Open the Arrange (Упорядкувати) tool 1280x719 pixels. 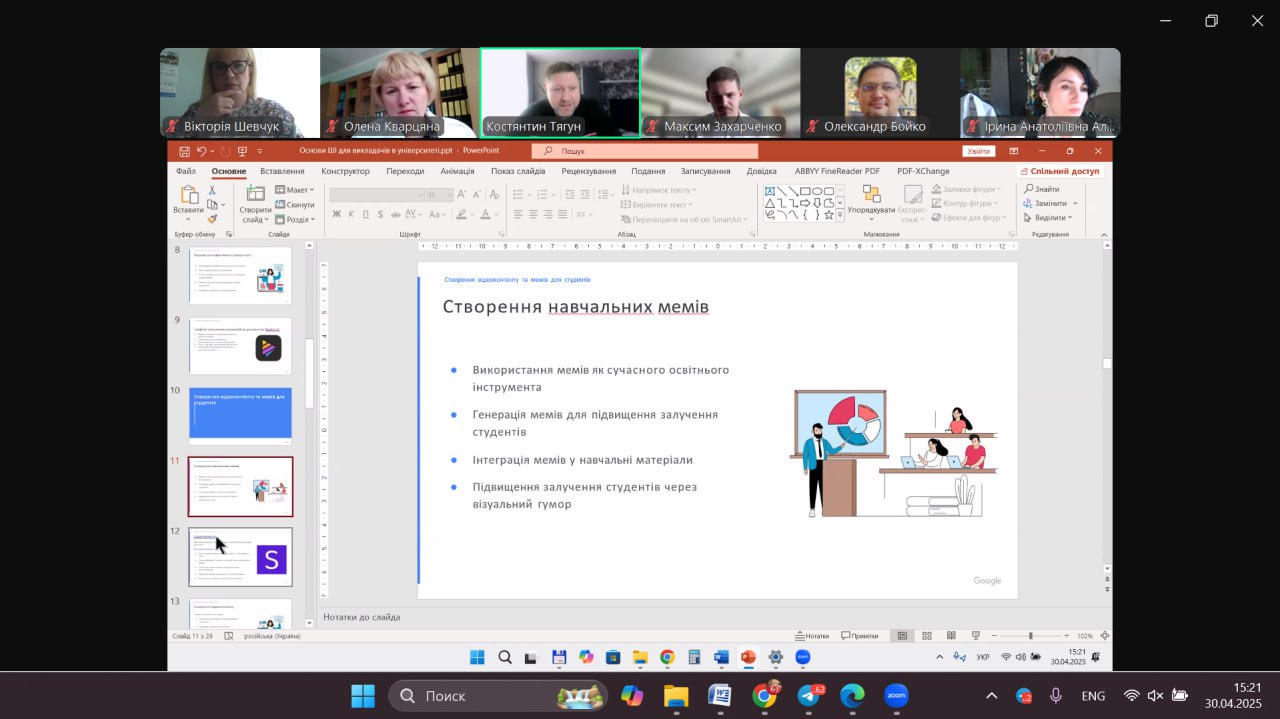871,196
